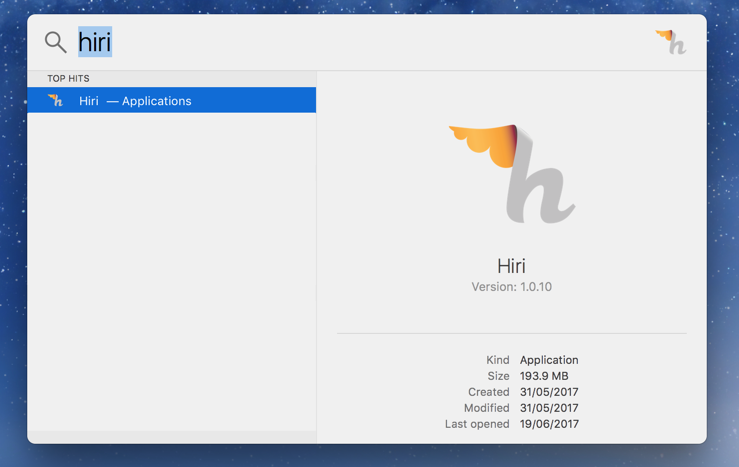Click the "Size" label
Screen dimensions: 739x467
point(498,376)
